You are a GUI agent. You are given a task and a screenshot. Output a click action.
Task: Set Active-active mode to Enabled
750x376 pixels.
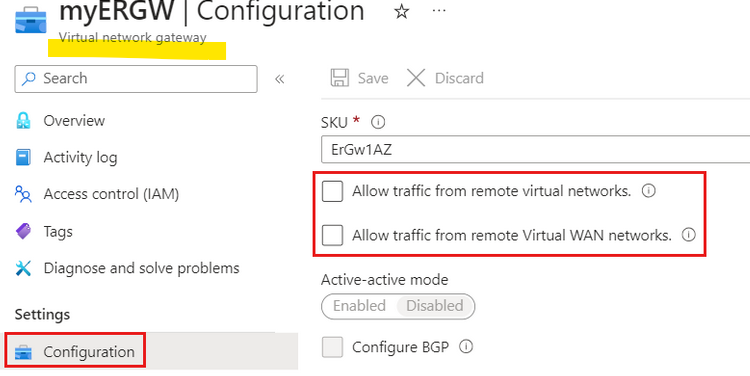click(x=359, y=306)
